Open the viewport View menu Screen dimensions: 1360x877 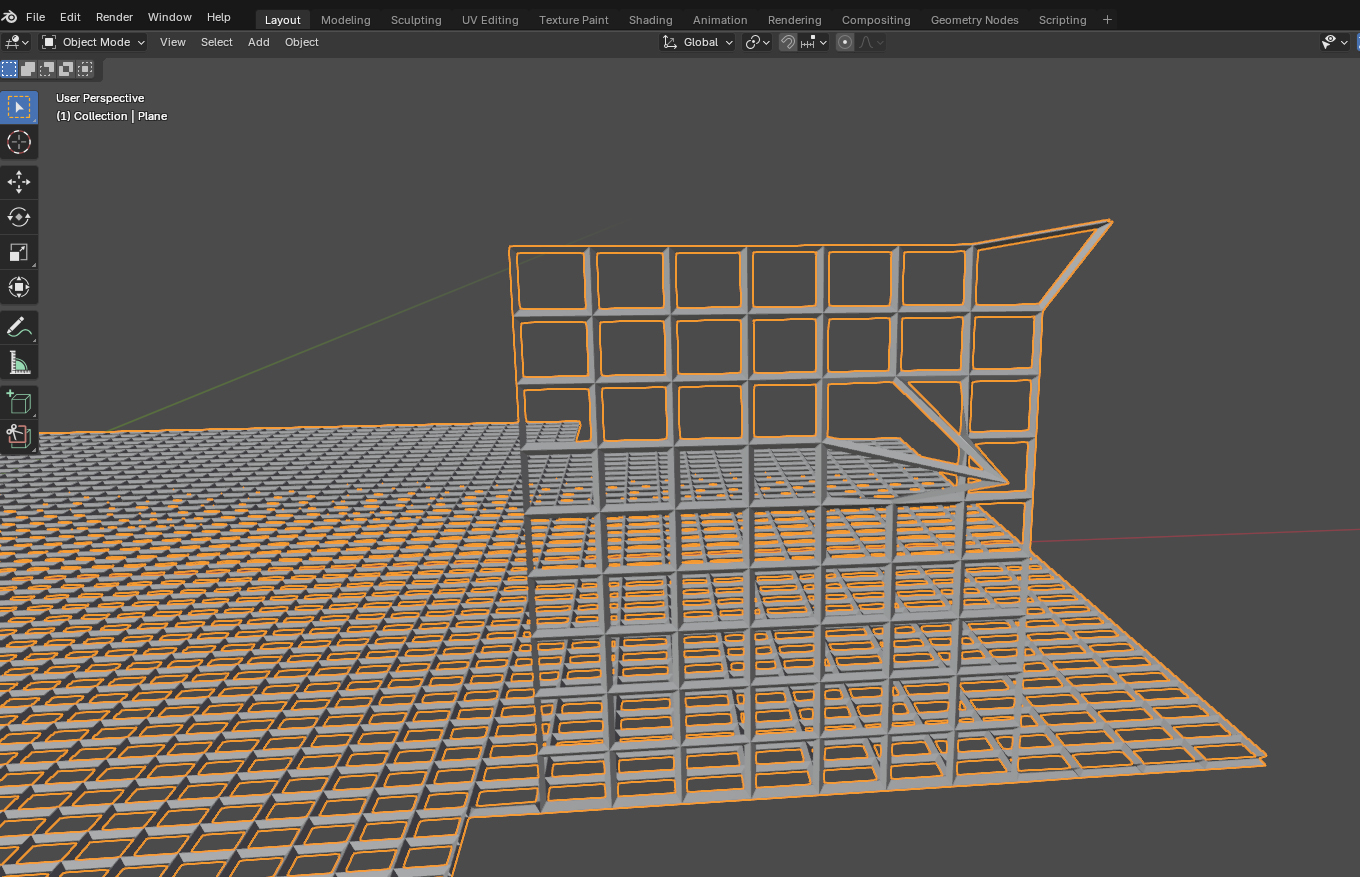click(x=173, y=42)
